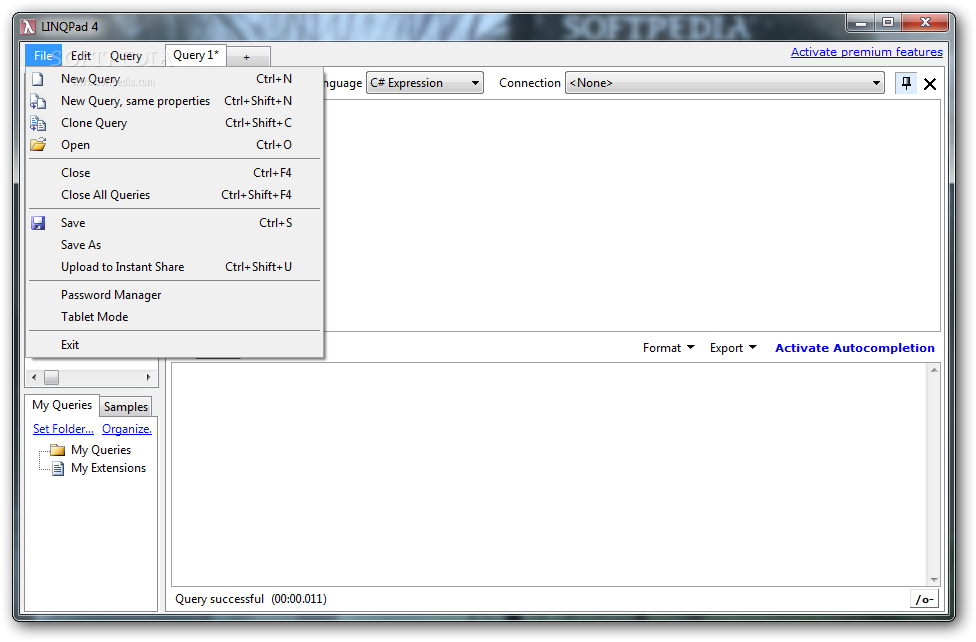Choose Exit from File menu

click(x=174, y=344)
